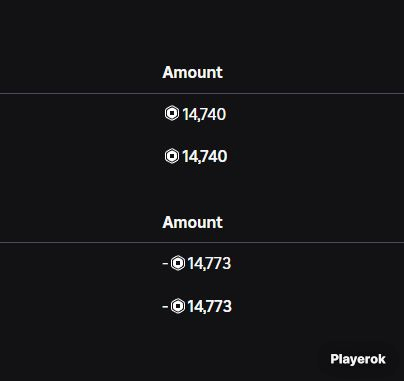Click the upper Amount column header

pos(192,72)
